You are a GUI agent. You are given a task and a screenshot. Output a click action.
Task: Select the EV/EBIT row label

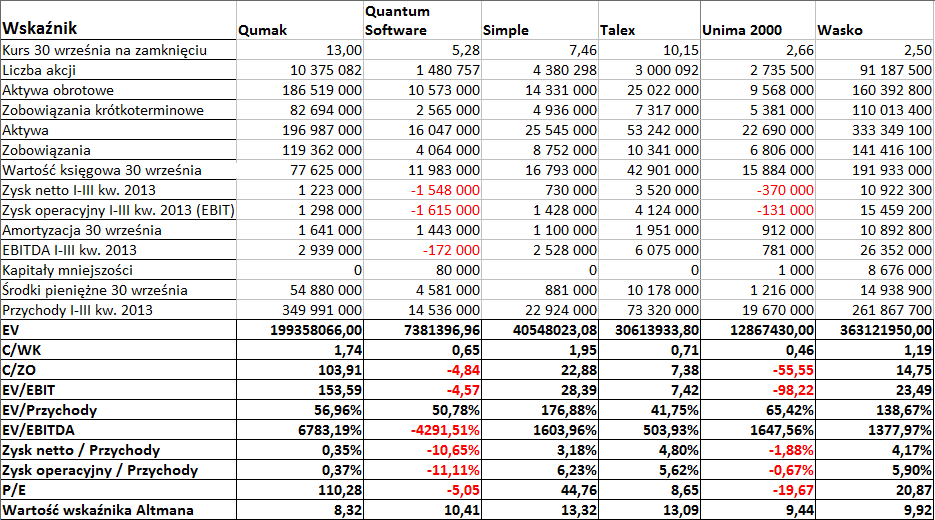[x=28, y=390]
